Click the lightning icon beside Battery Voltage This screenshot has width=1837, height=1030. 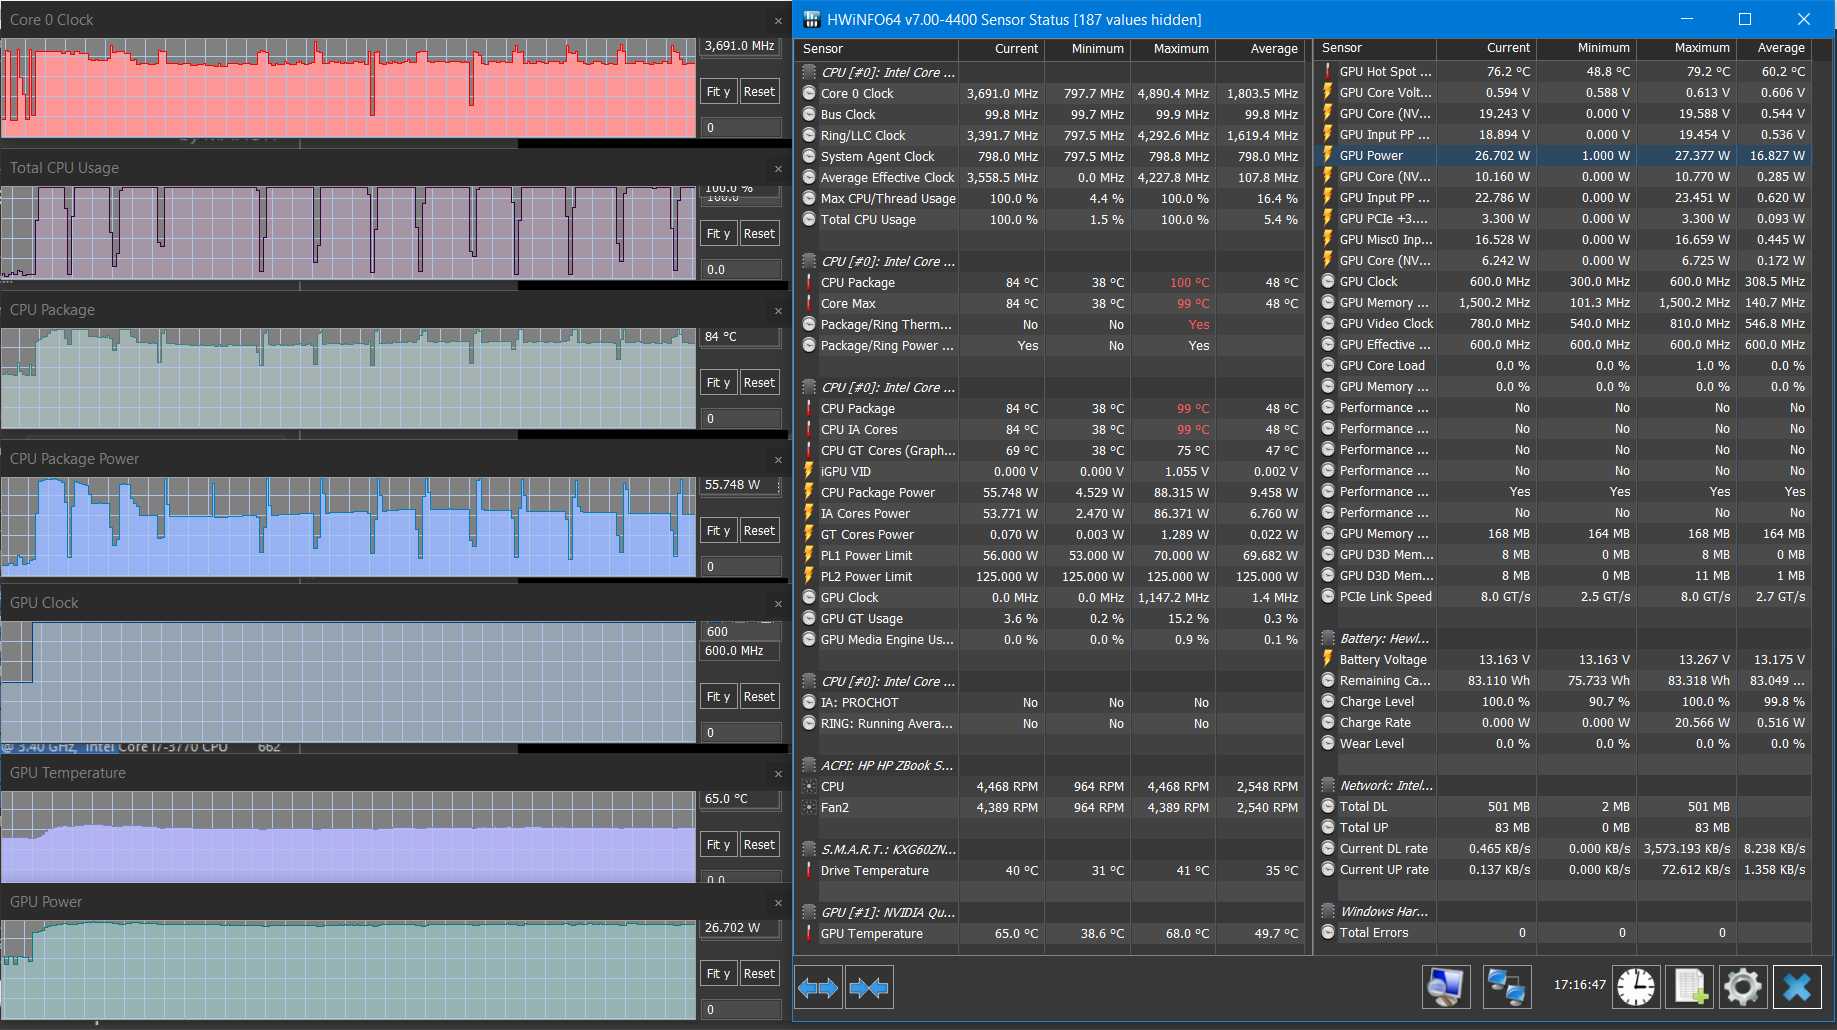tap(1328, 659)
